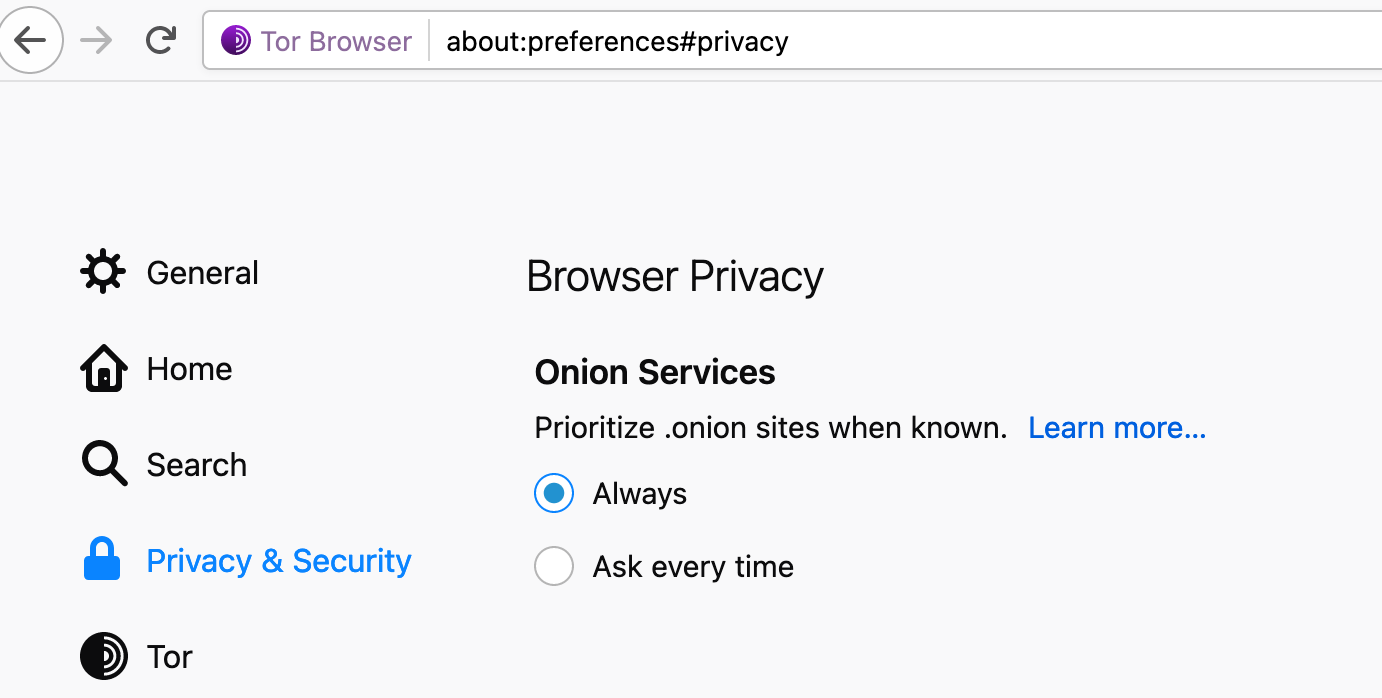Click the lock icon beside Privacy & Security
Screen dimensions: 1382x698
(x=103, y=559)
